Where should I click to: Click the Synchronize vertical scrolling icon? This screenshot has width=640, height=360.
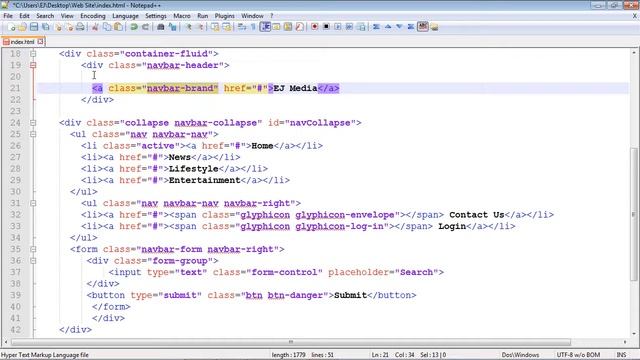click(x=215, y=27)
